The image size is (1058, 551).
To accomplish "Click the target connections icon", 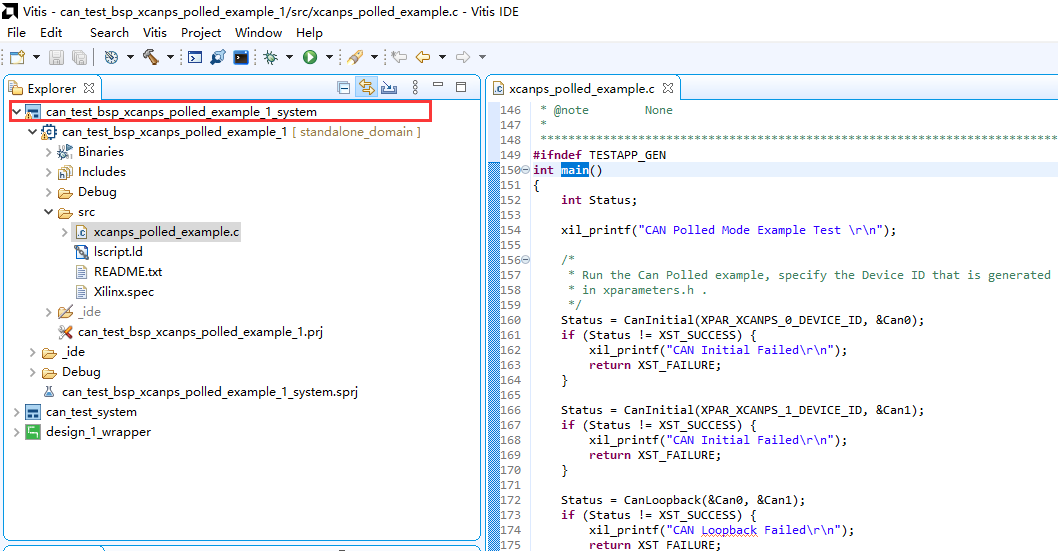I will (218, 57).
